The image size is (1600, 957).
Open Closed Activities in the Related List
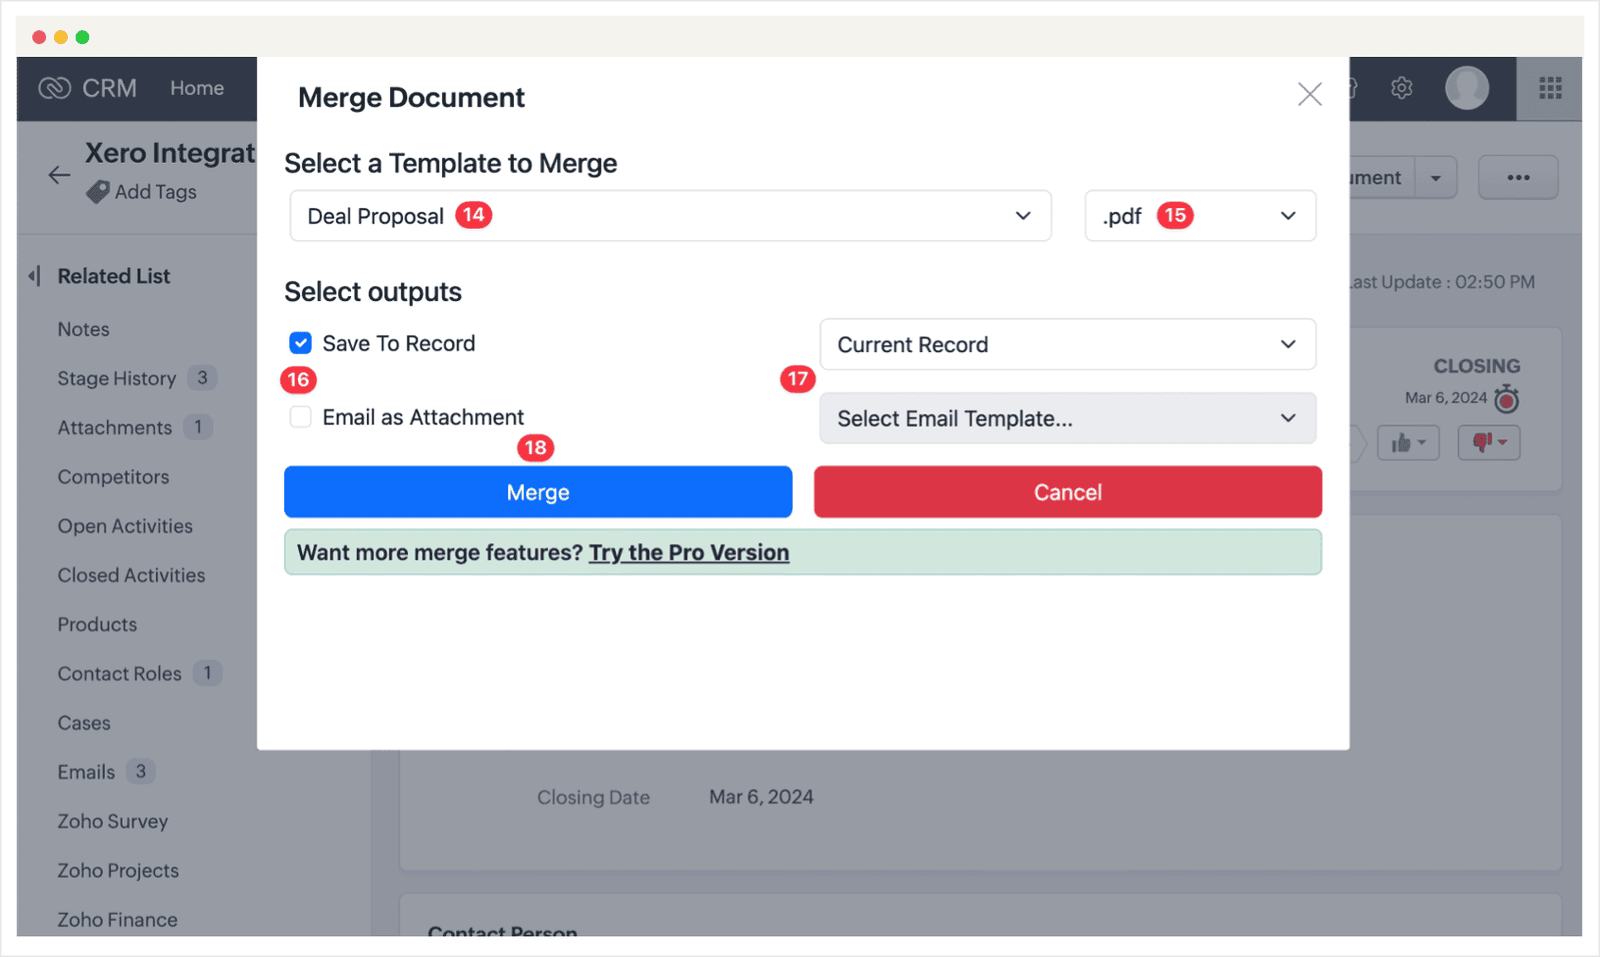131,575
